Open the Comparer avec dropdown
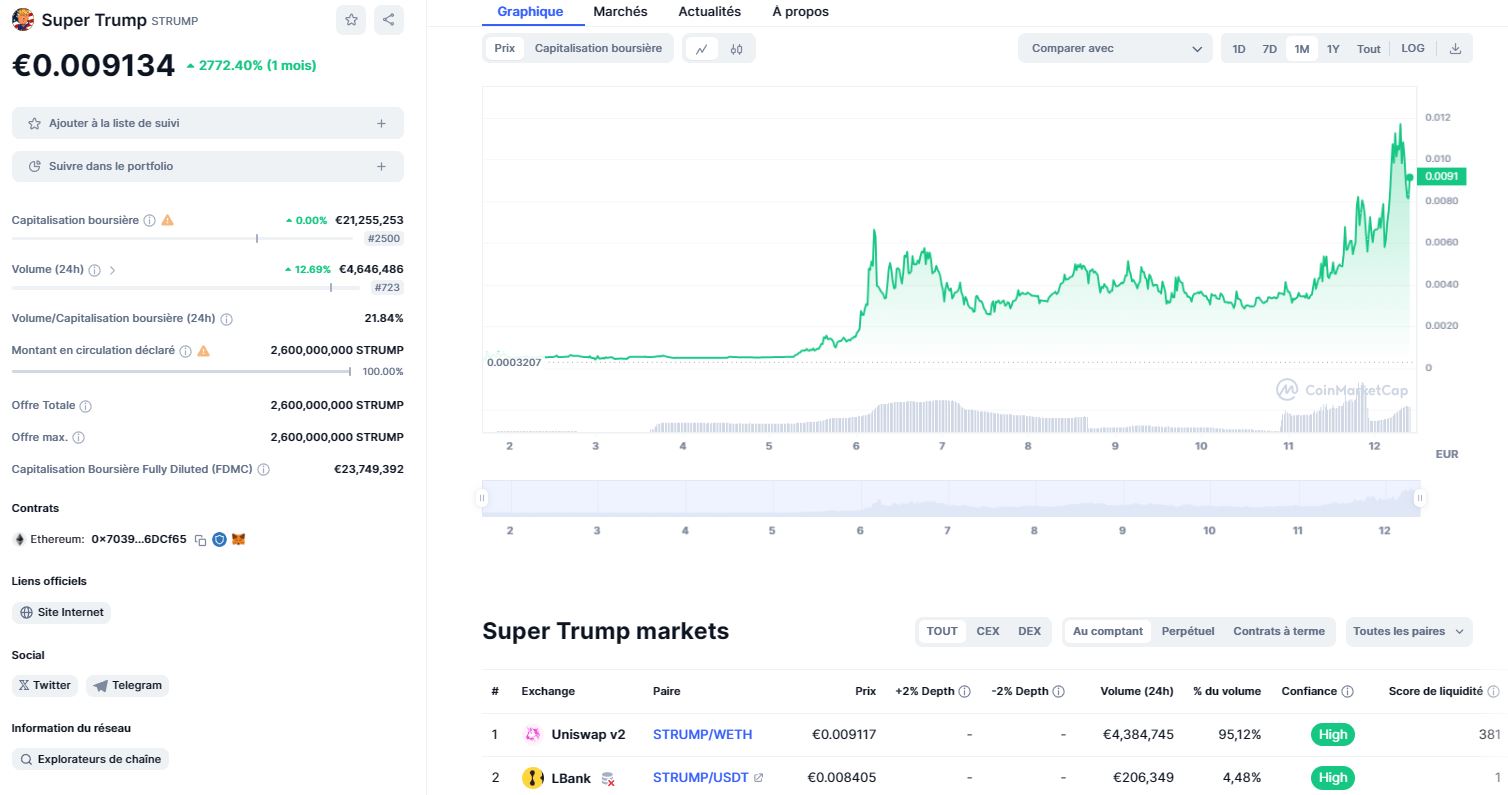 [1115, 48]
